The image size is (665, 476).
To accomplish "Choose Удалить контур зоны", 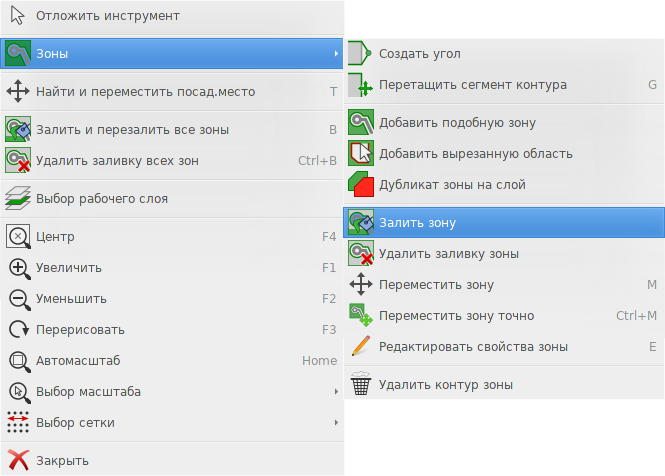I will [x=504, y=384].
